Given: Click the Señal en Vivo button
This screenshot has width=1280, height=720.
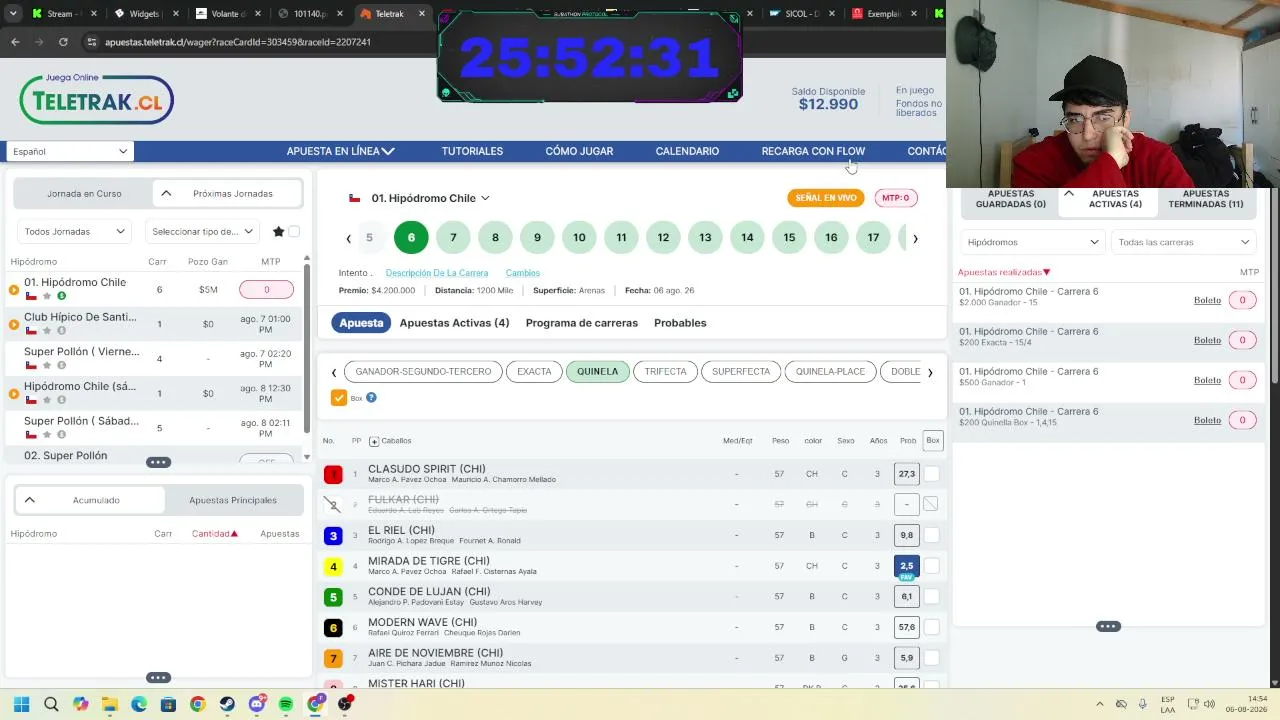Looking at the screenshot, I should (826, 198).
